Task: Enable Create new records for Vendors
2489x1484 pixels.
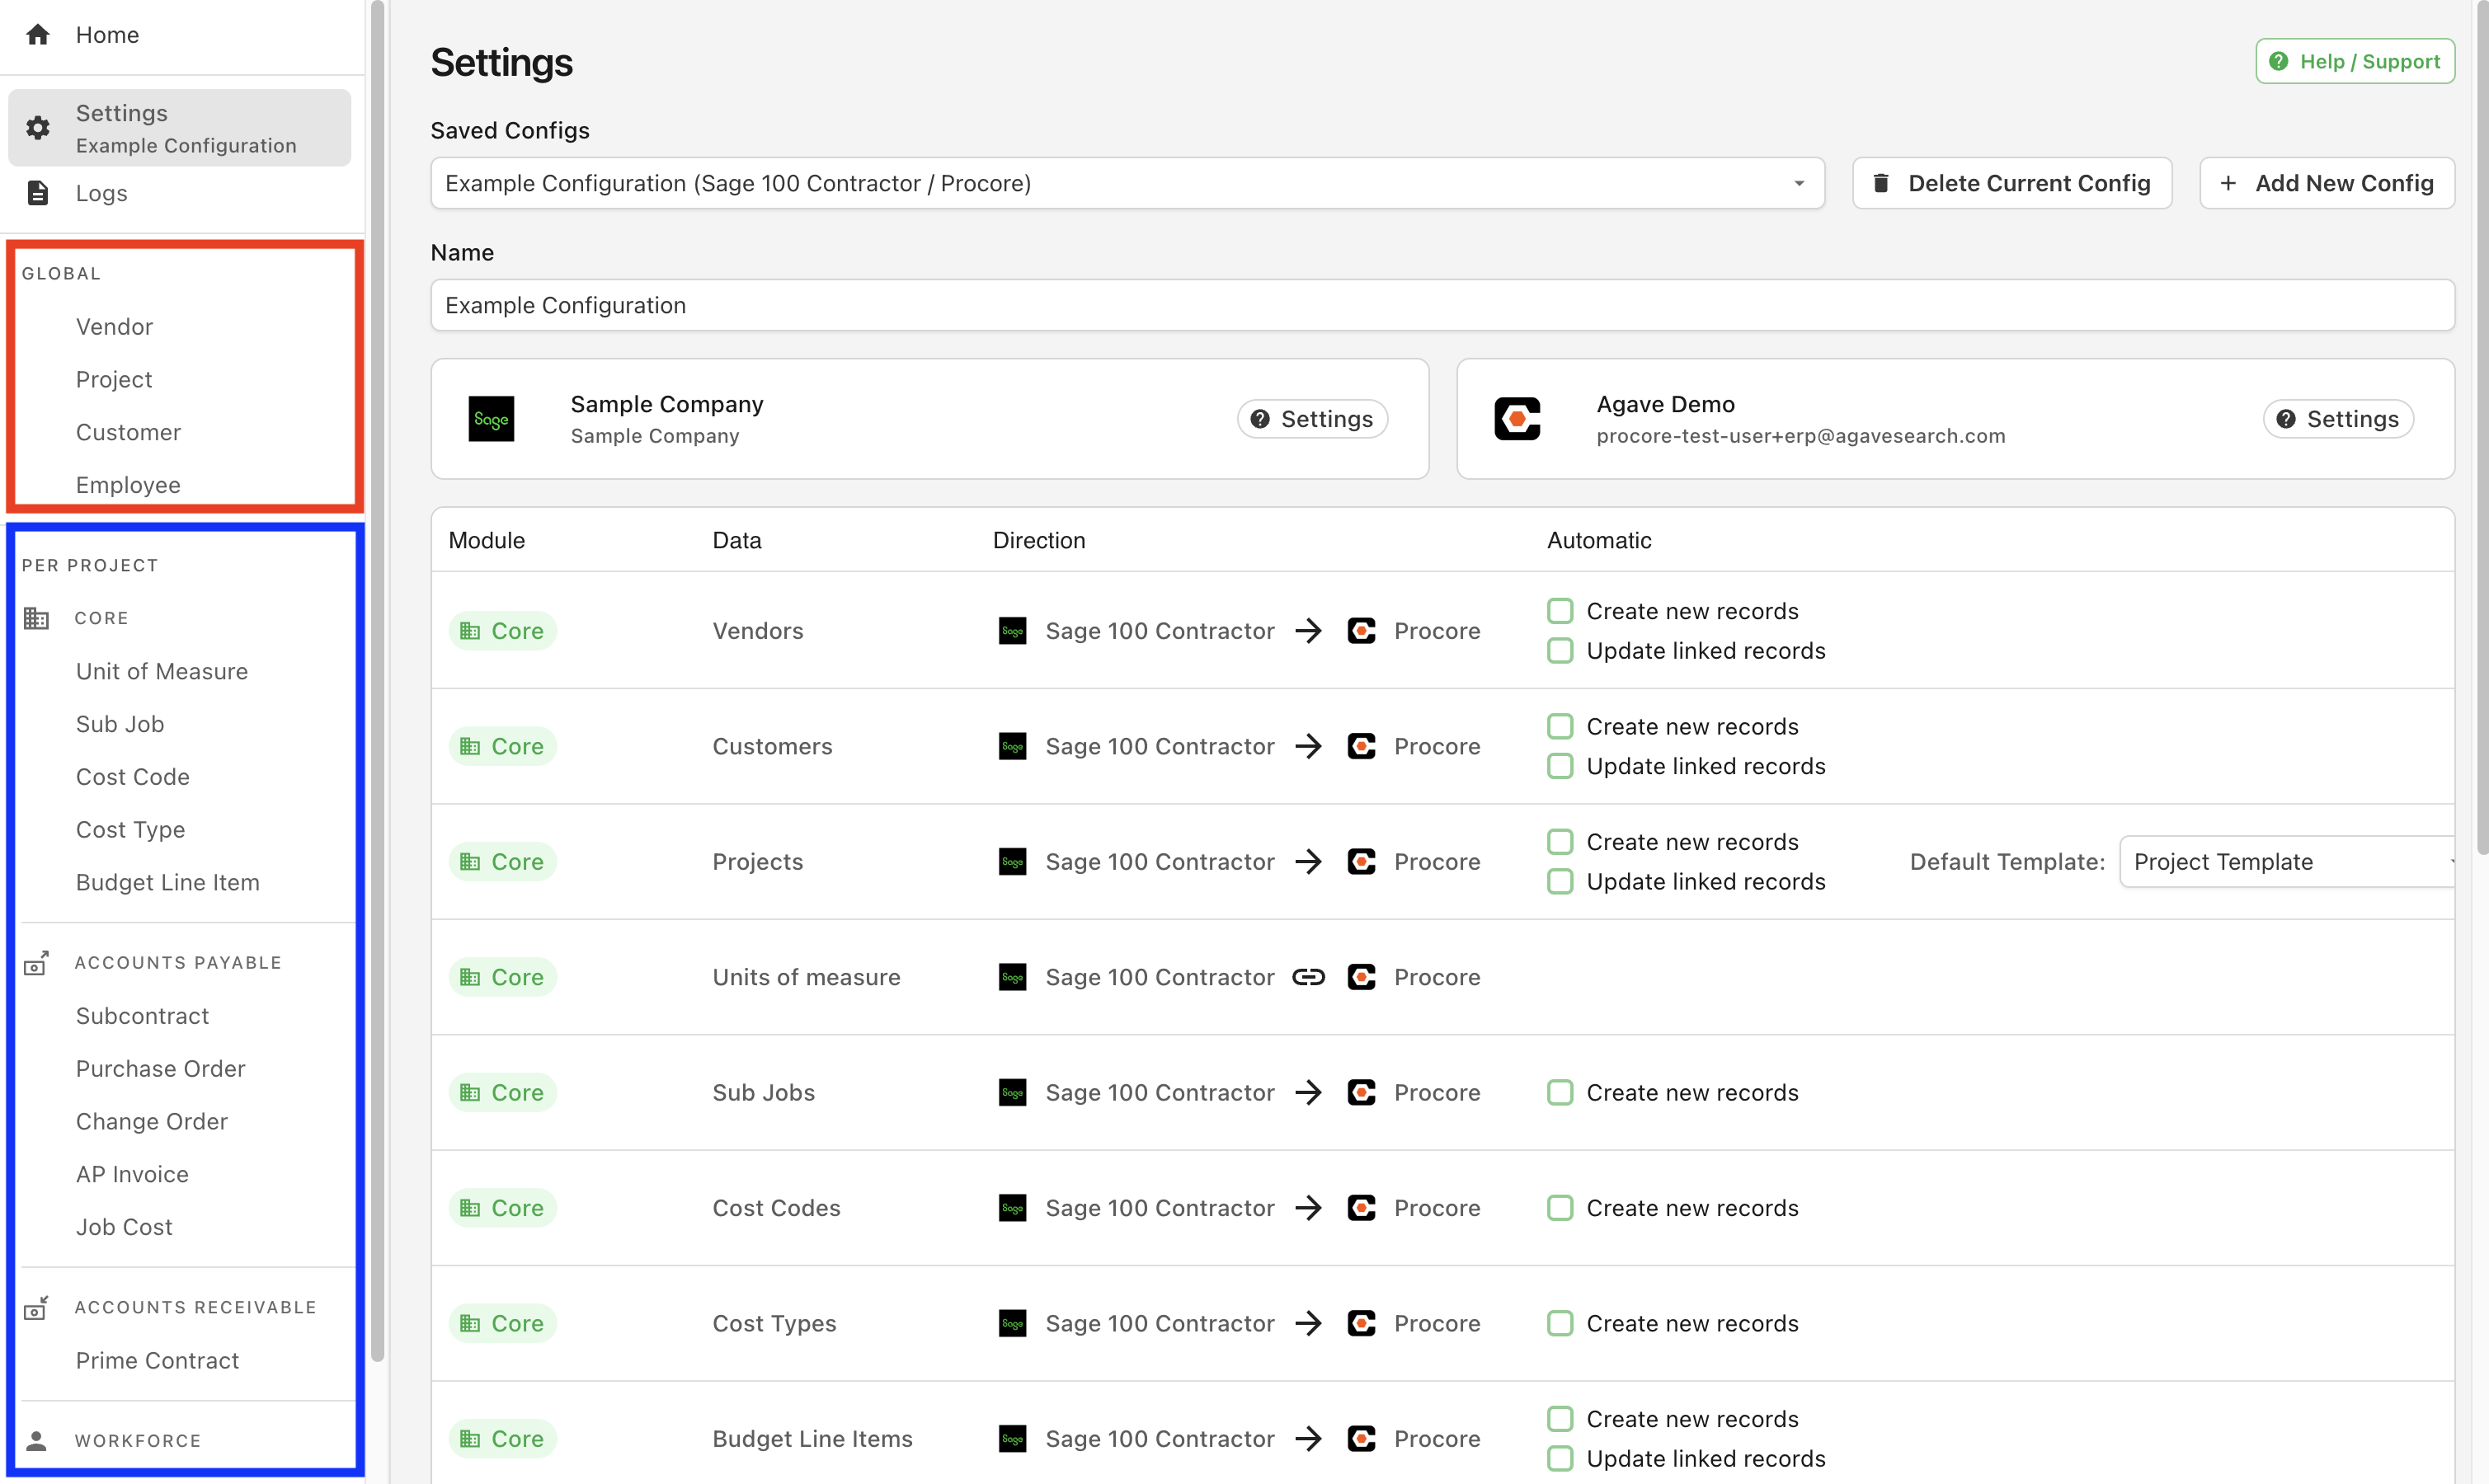Action: tap(1560, 611)
